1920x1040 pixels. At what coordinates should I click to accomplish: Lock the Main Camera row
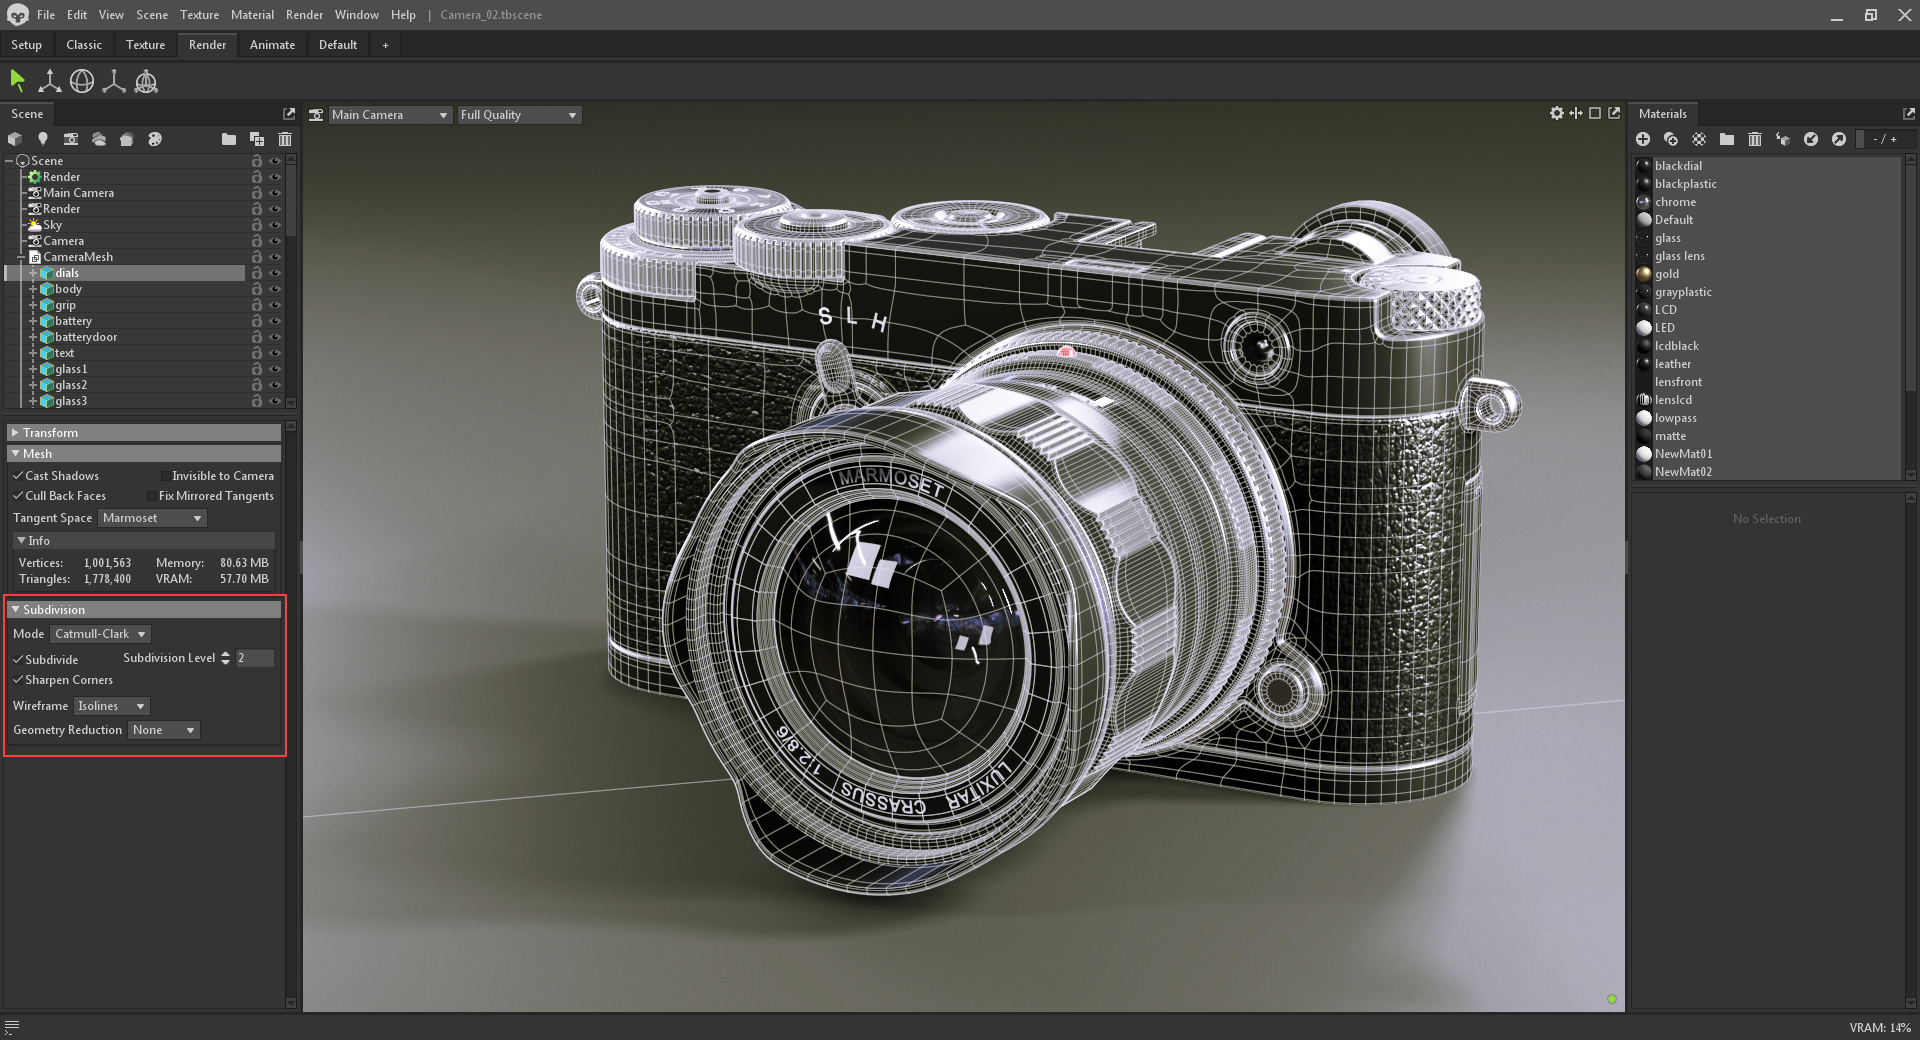click(257, 193)
